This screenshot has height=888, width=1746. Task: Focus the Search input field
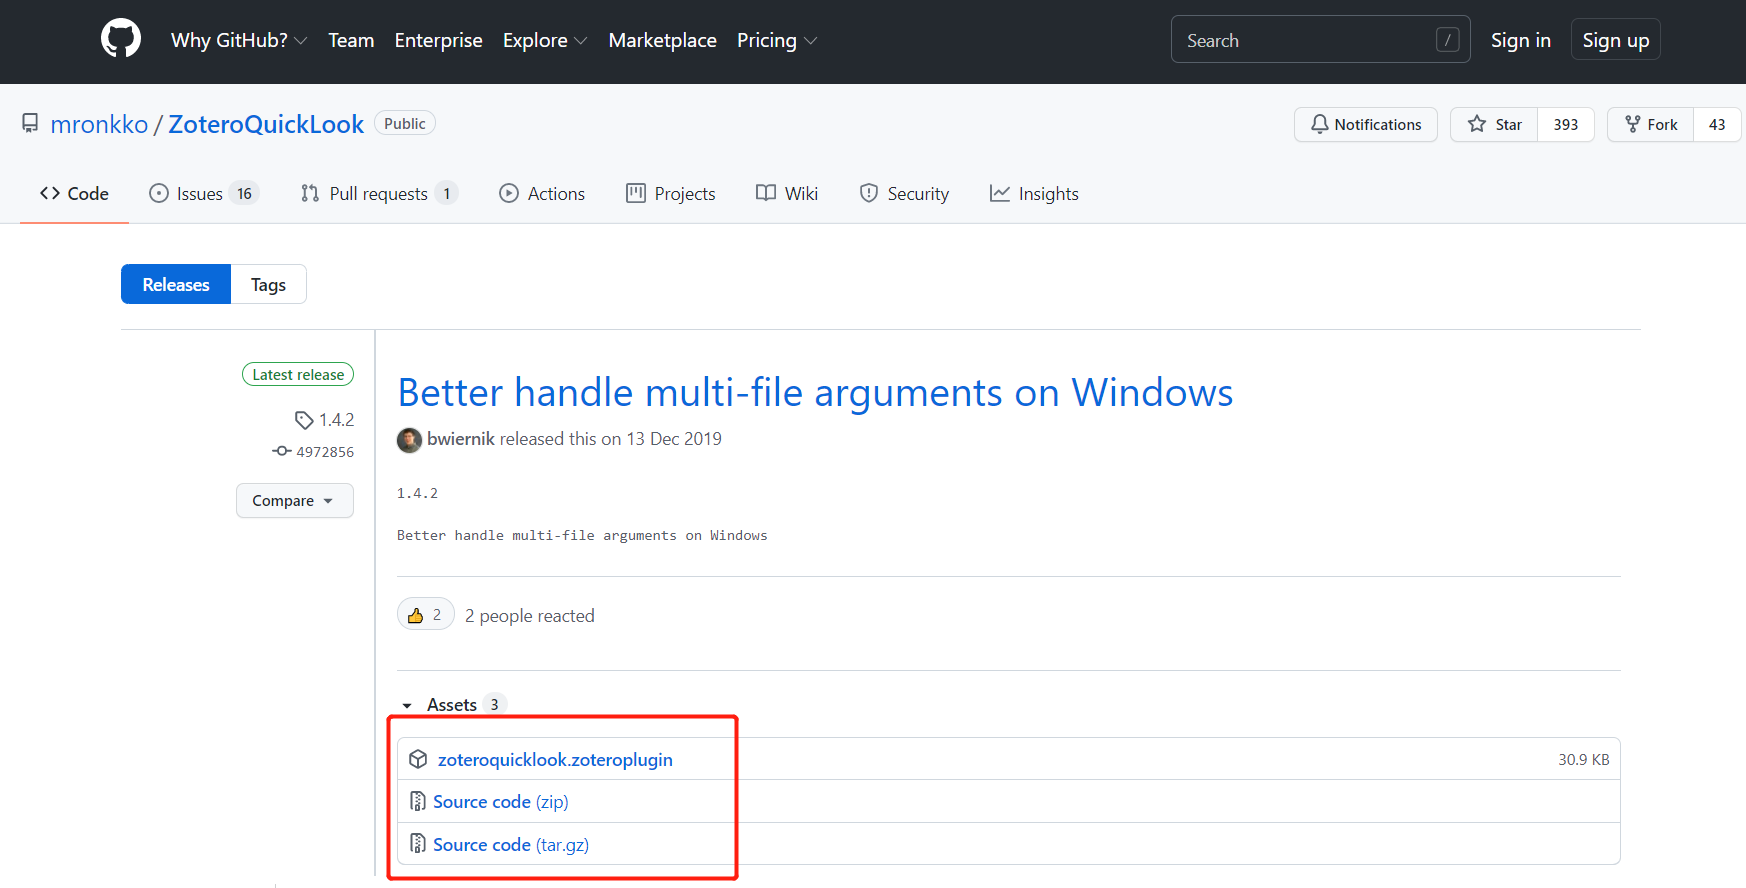(1320, 40)
